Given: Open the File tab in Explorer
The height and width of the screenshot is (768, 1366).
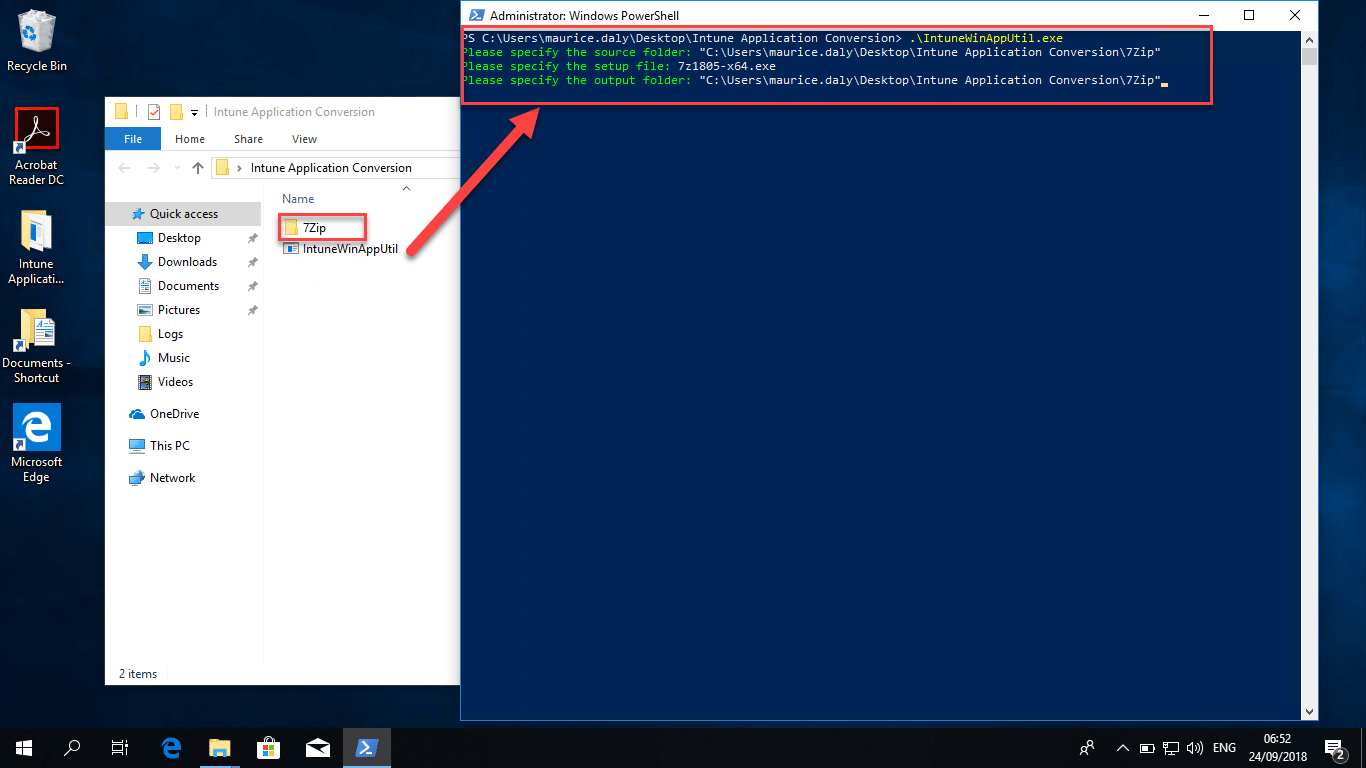Looking at the screenshot, I should coord(133,139).
